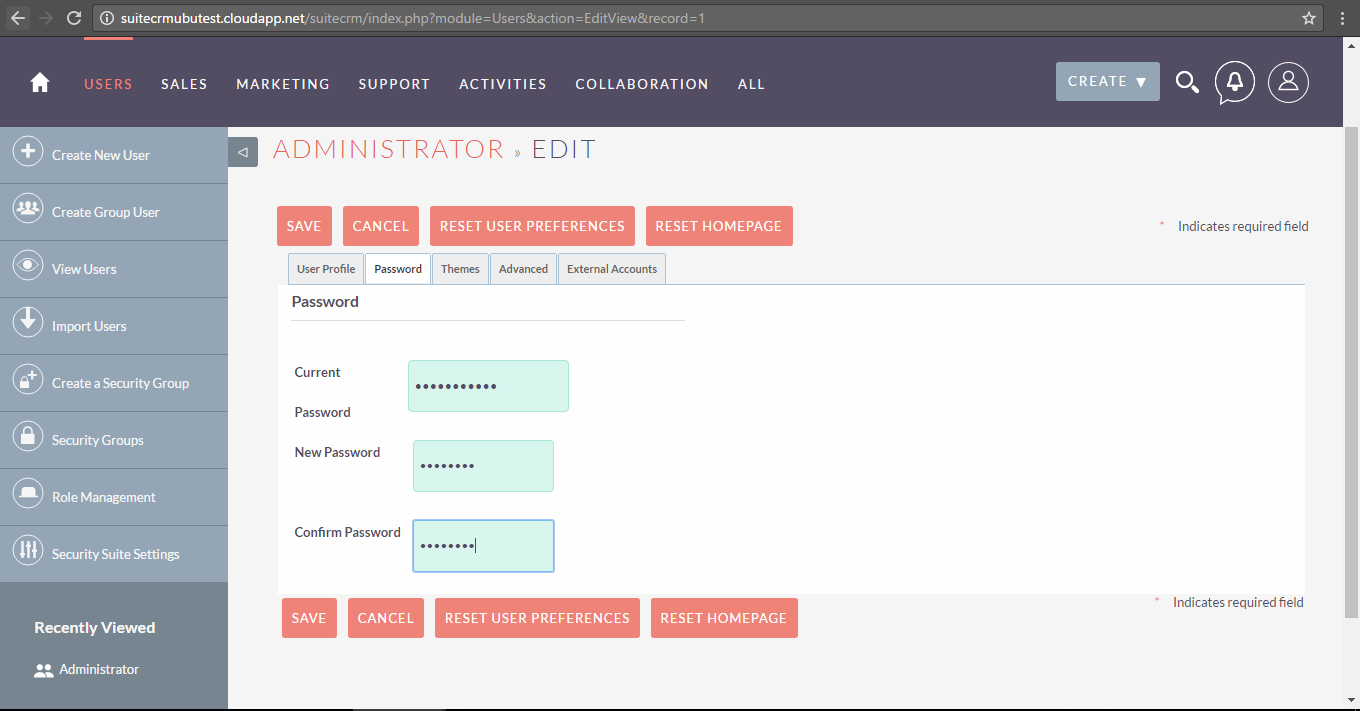Switch to the Themes tab
This screenshot has width=1360, height=711.
click(x=460, y=269)
